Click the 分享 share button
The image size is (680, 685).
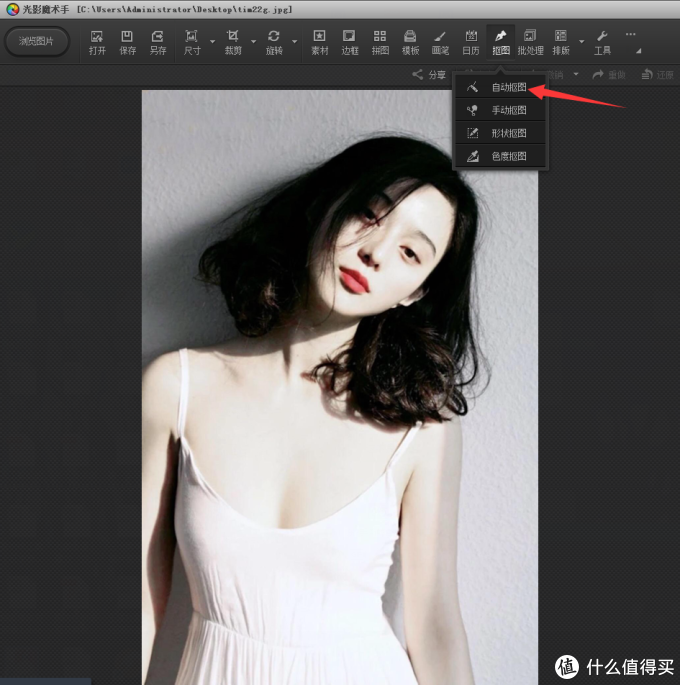coord(429,75)
